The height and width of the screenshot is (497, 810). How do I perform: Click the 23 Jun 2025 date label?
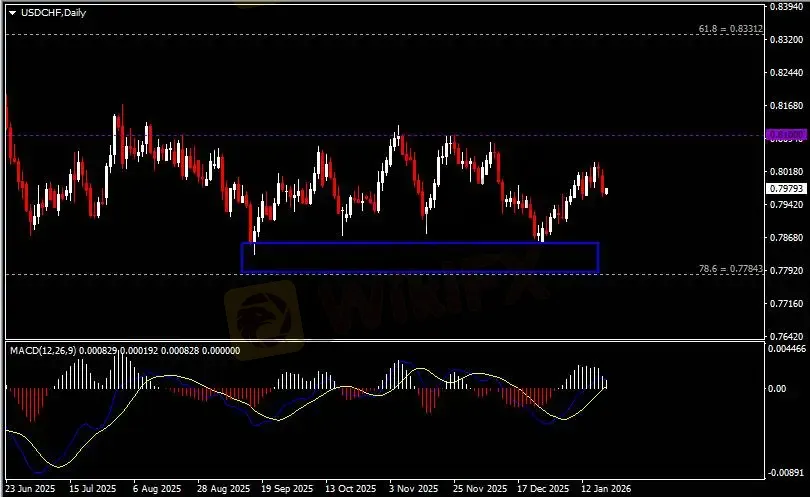tap(30, 488)
